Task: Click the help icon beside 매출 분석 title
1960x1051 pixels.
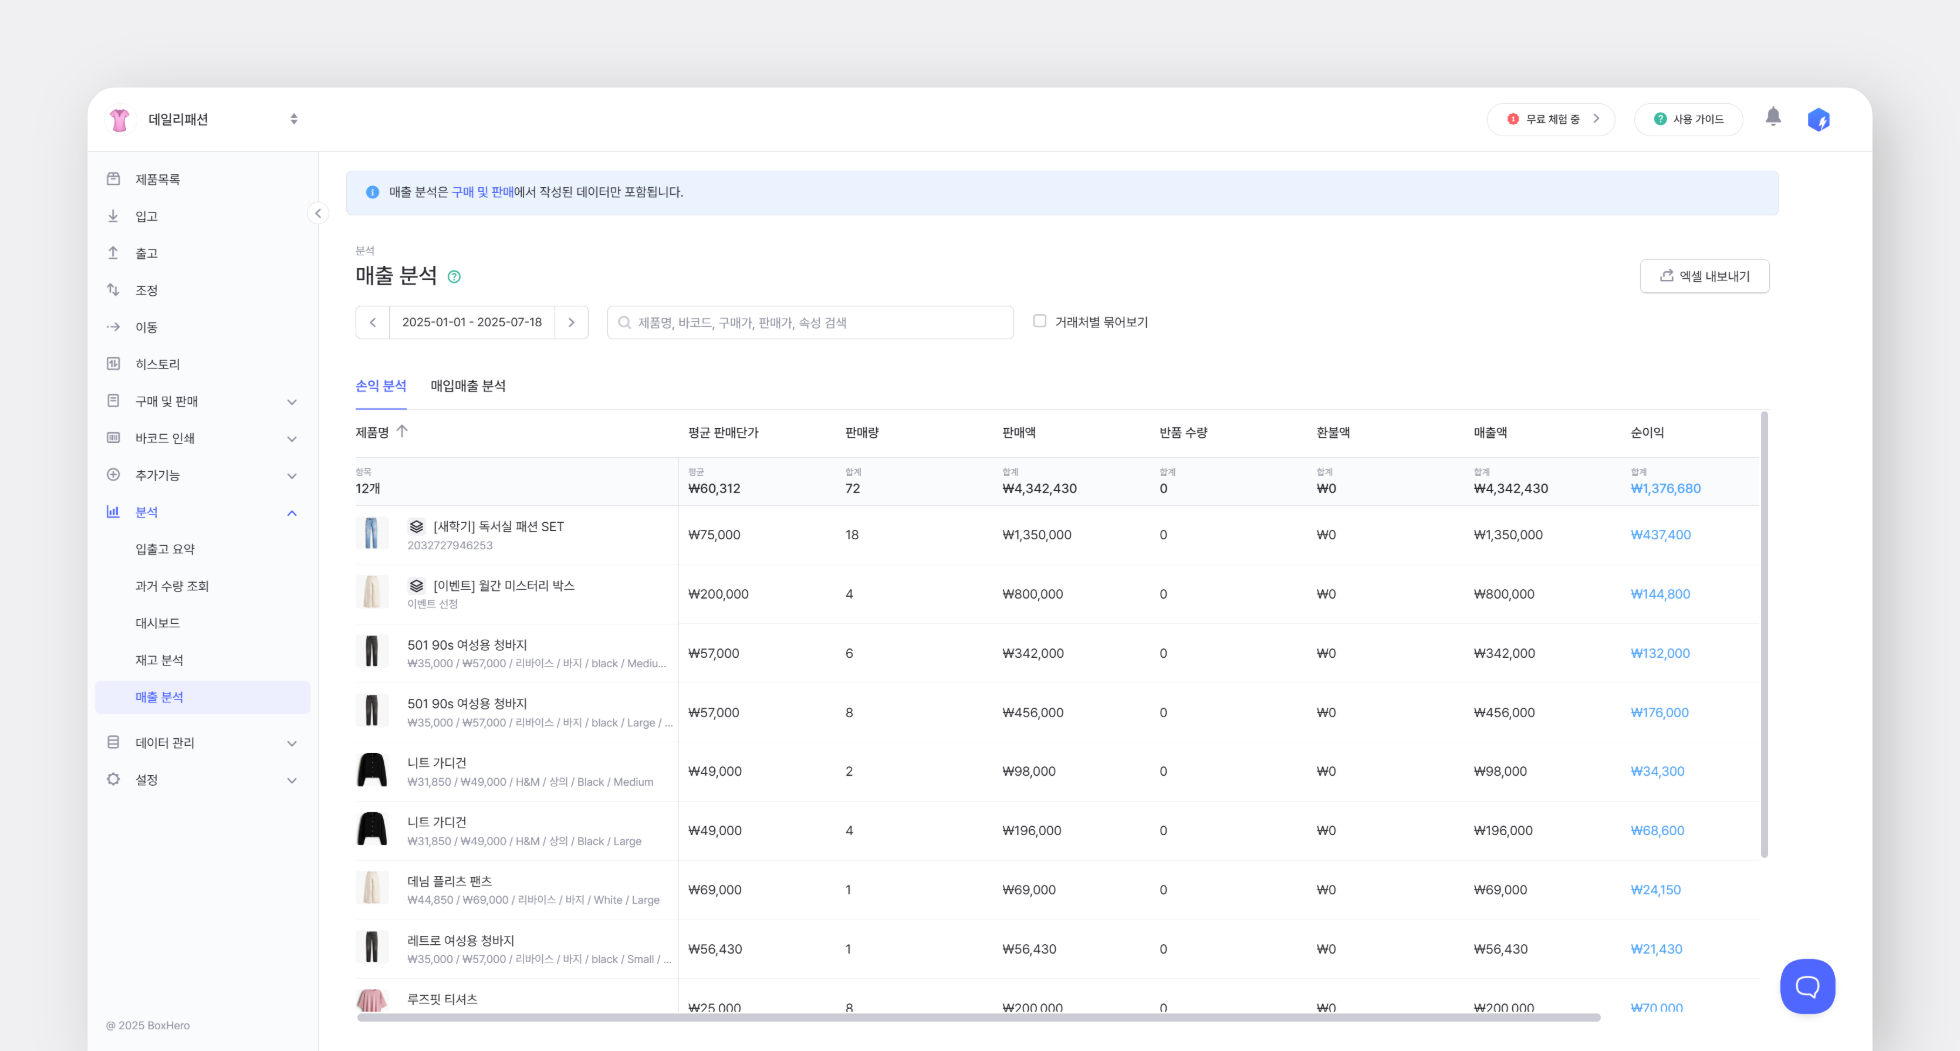Action: pyautogui.click(x=454, y=277)
